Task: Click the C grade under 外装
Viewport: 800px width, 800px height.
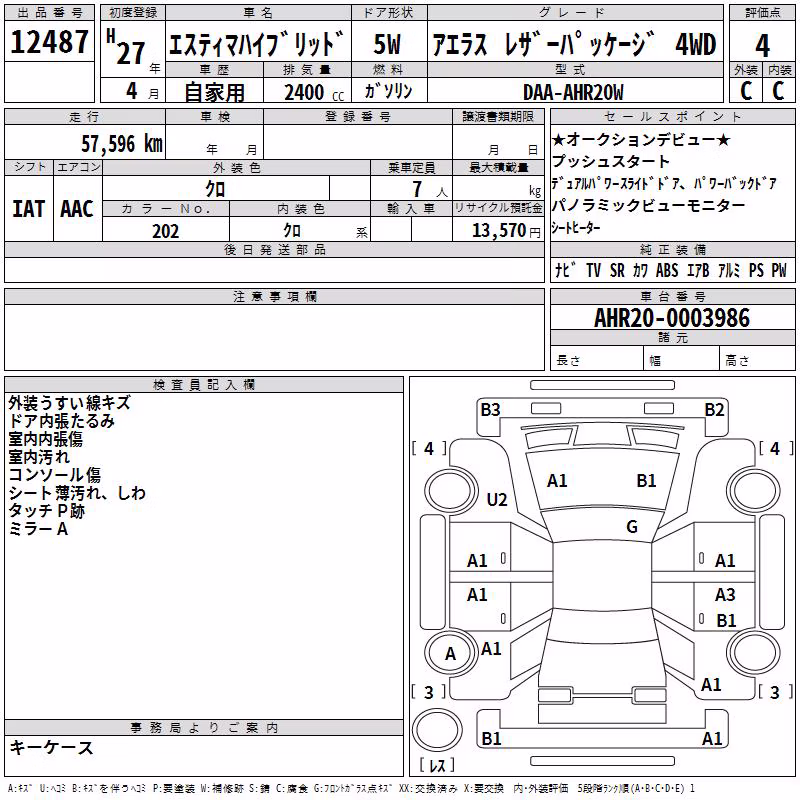Action: coord(746,91)
